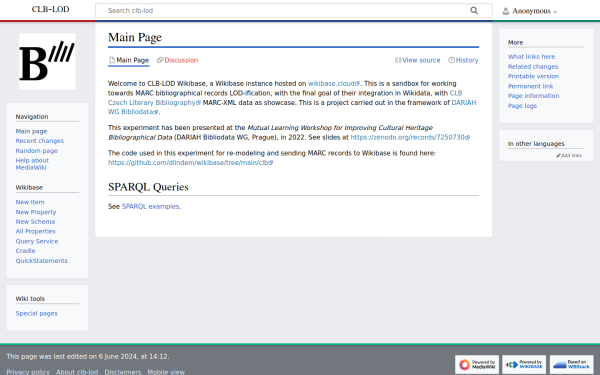The image size is (600, 375).
Task: Create a New Schema
Action: tap(35, 222)
